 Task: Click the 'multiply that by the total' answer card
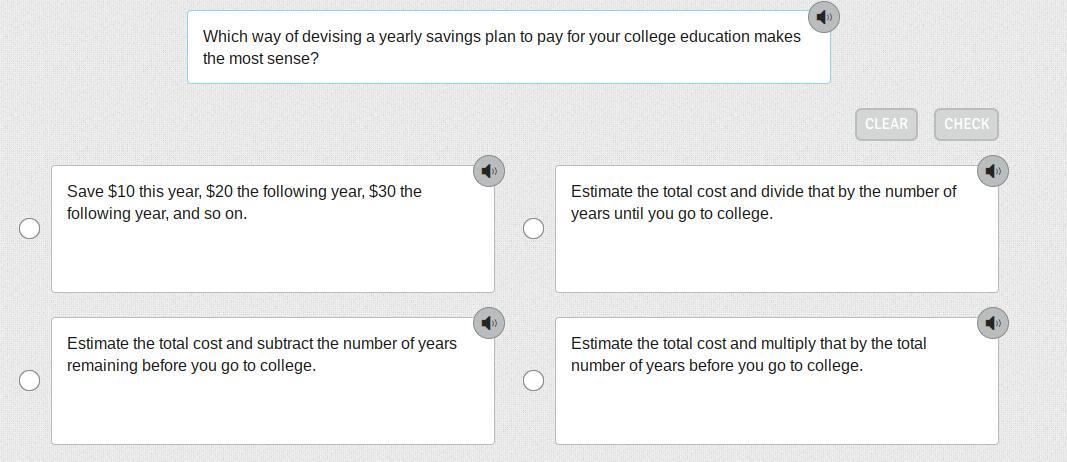776,402
